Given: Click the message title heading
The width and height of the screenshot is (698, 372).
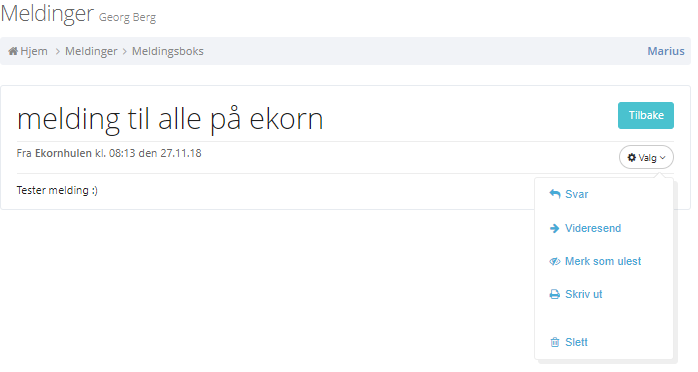Looking at the screenshot, I should (170, 119).
